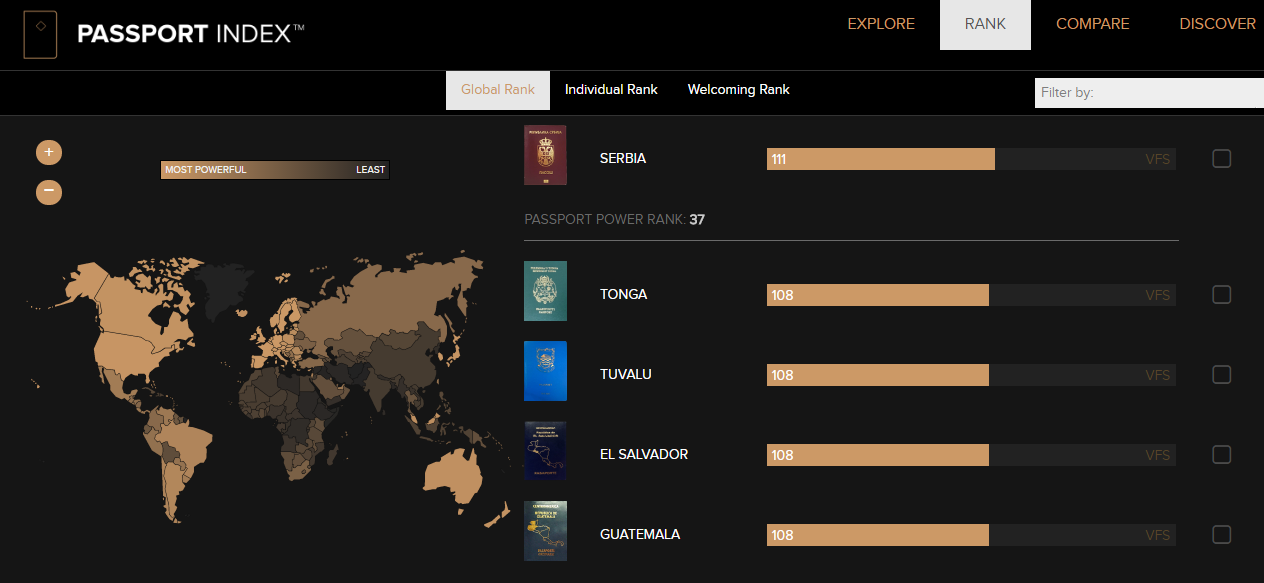The image size is (1264, 583).
Task: Switch to Global Rank tab
Action: point(498,90)
